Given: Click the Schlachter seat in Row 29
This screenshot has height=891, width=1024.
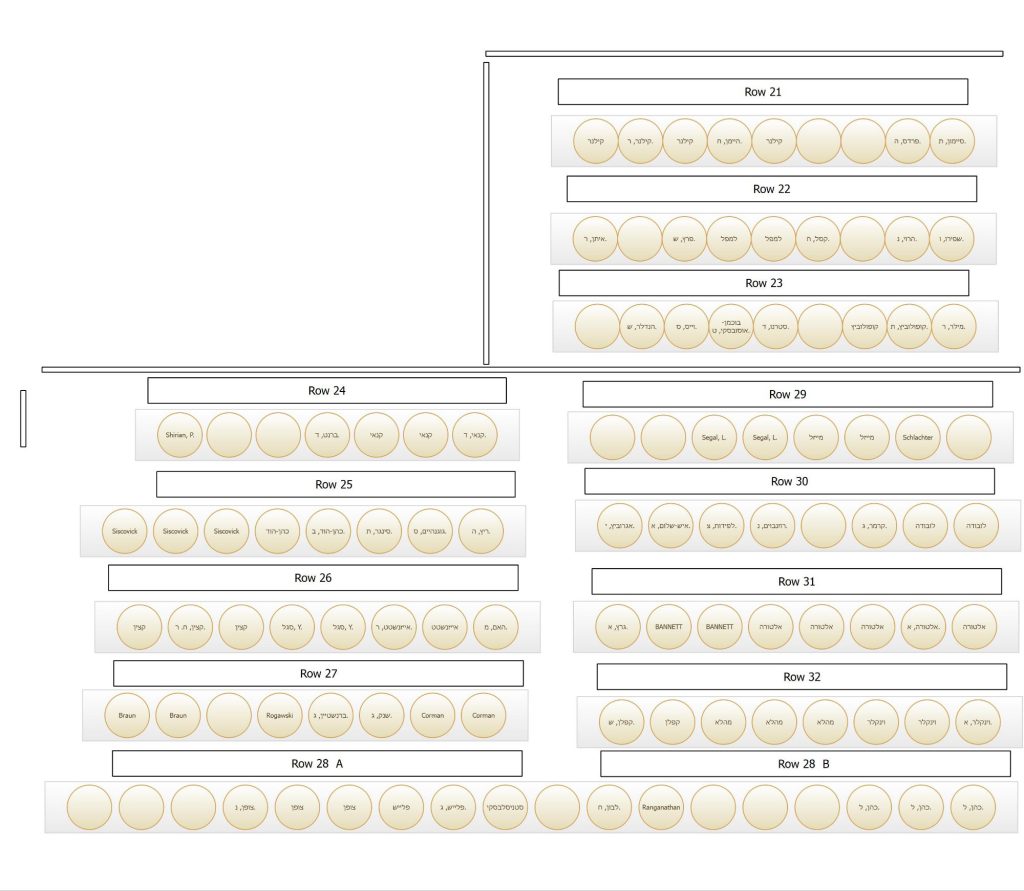Looking at the screenshot, I should coord(918,437).
